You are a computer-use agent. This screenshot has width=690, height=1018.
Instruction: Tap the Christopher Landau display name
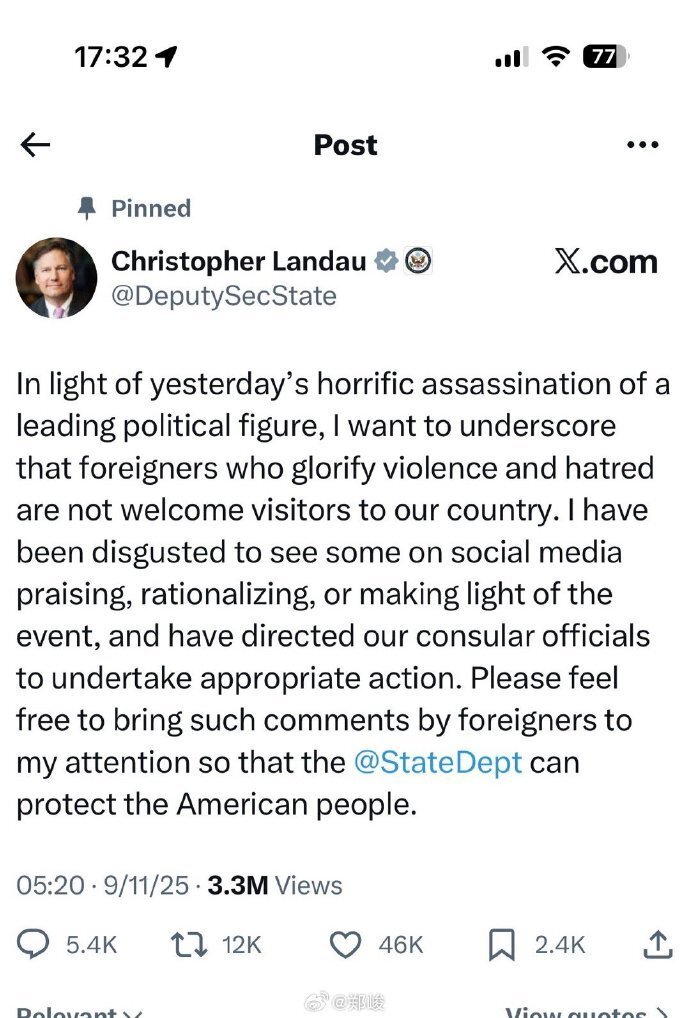238,261
